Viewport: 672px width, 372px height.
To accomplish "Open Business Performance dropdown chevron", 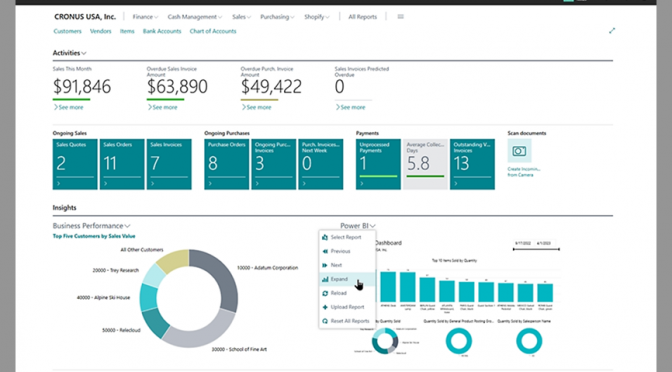I will coord(127,226).
